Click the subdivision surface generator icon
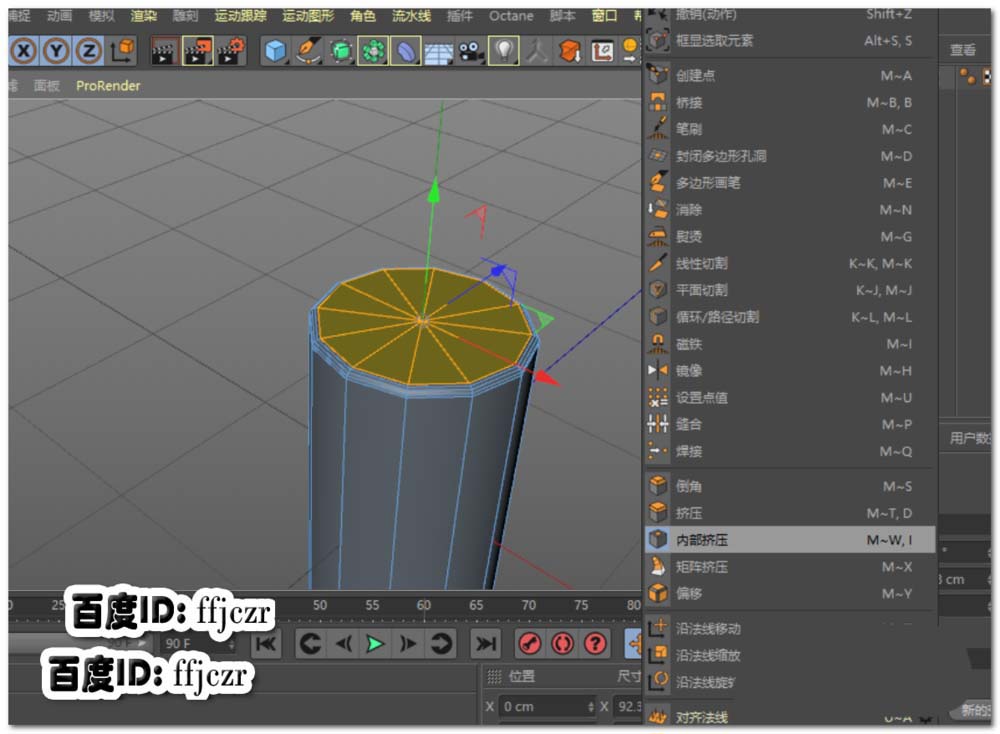The height and width of the screenshot is (734, 1000). 341,51
